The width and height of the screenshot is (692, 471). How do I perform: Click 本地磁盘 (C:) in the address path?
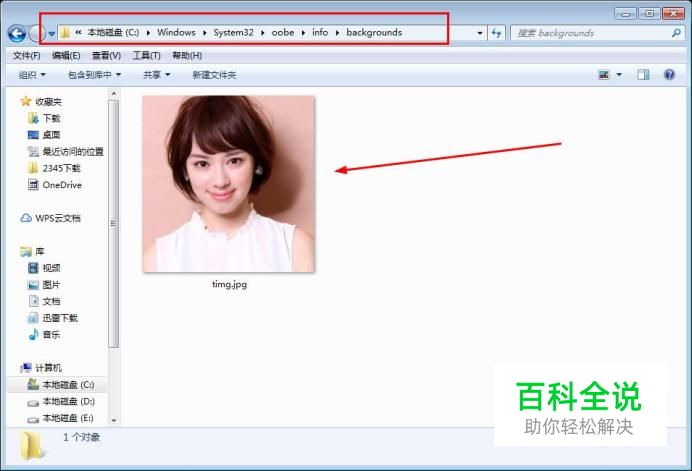tap(113, 32)
